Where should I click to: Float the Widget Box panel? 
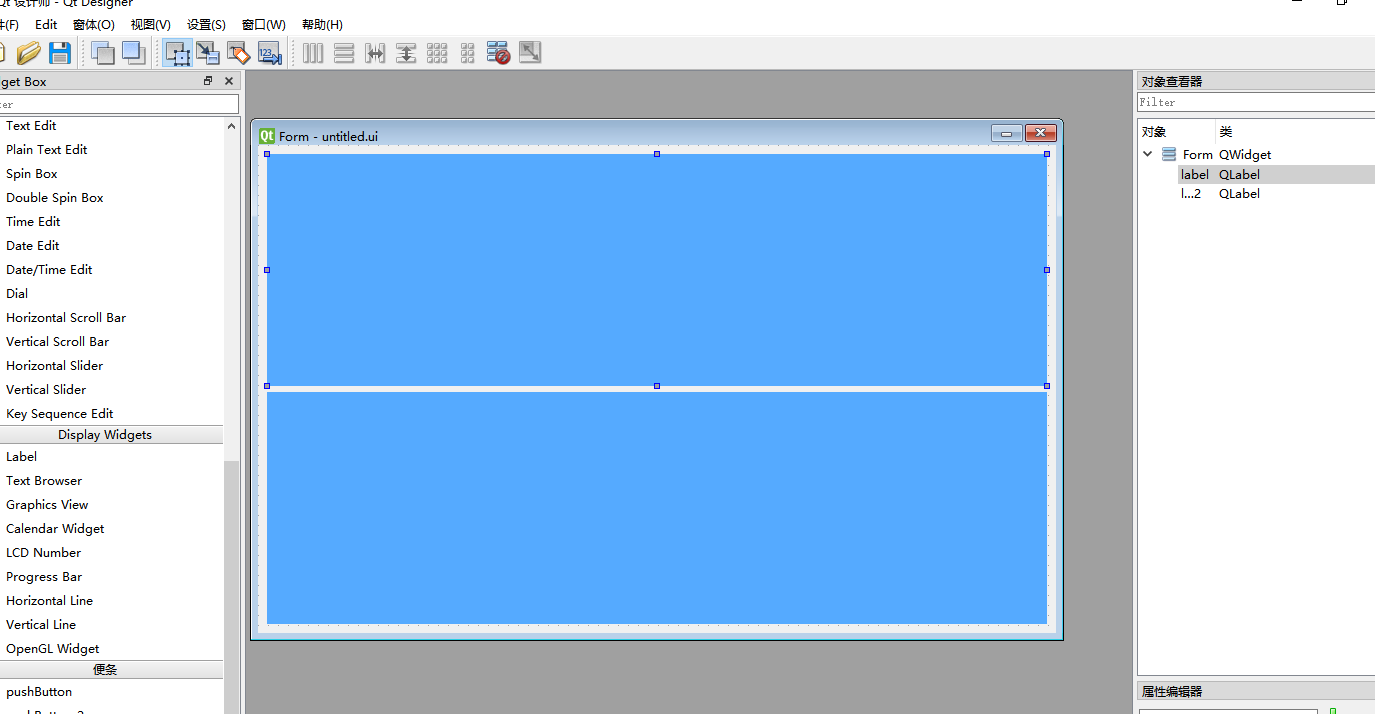pyautogui.click(x=208, y=81)
